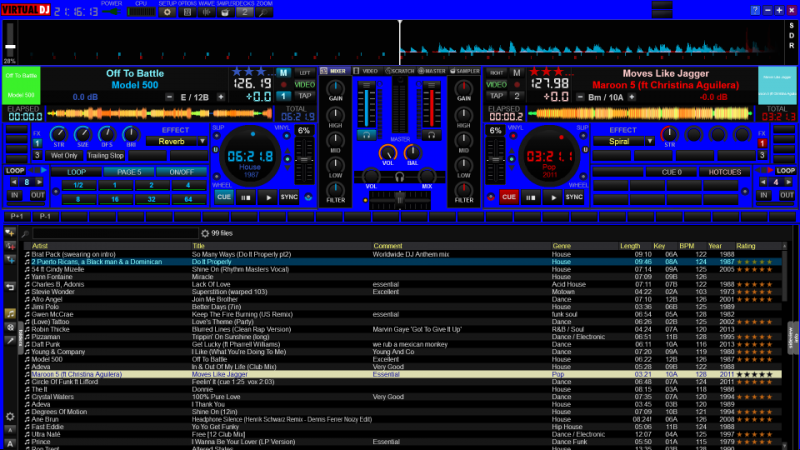Image resolution: width=800 pixels, height=450 pixels.
Task: Toggle left deck loop ON/OFF
Action: 181,172
